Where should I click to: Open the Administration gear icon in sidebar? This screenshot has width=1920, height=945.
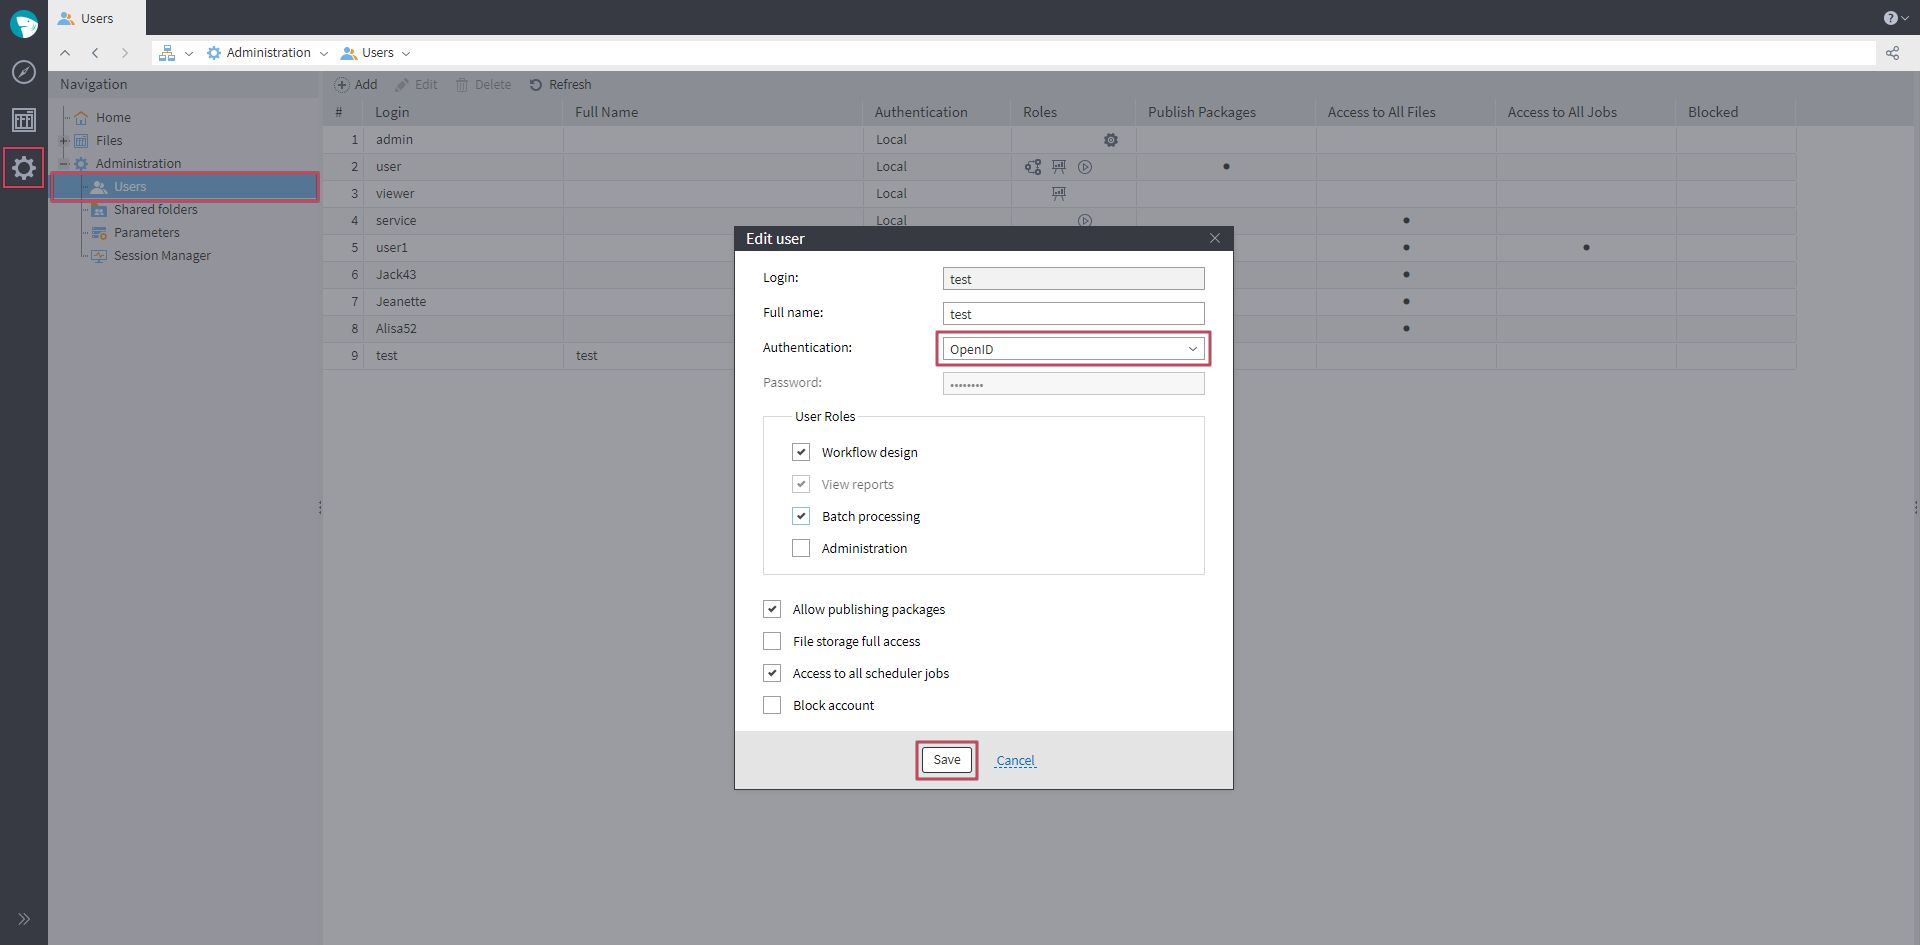pyautogui.click(x=24, y=168)
